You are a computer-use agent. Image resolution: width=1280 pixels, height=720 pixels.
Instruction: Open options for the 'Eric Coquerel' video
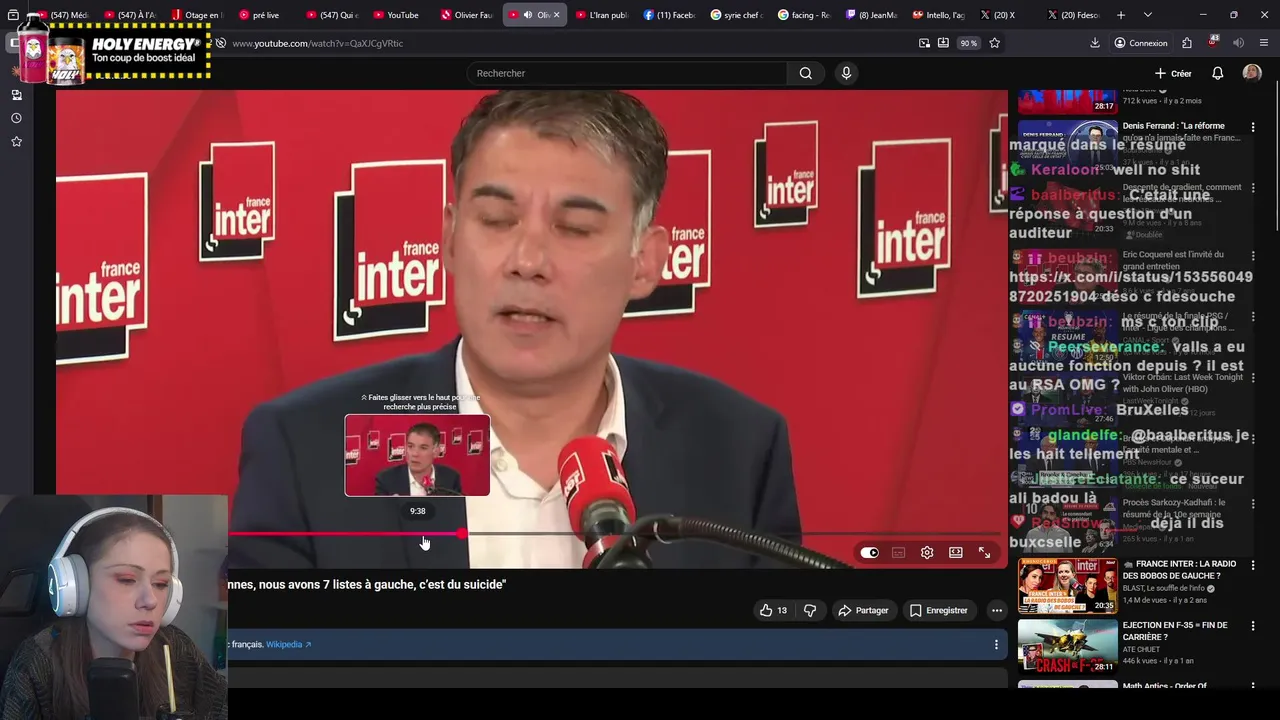click(x=1252, y=256)
